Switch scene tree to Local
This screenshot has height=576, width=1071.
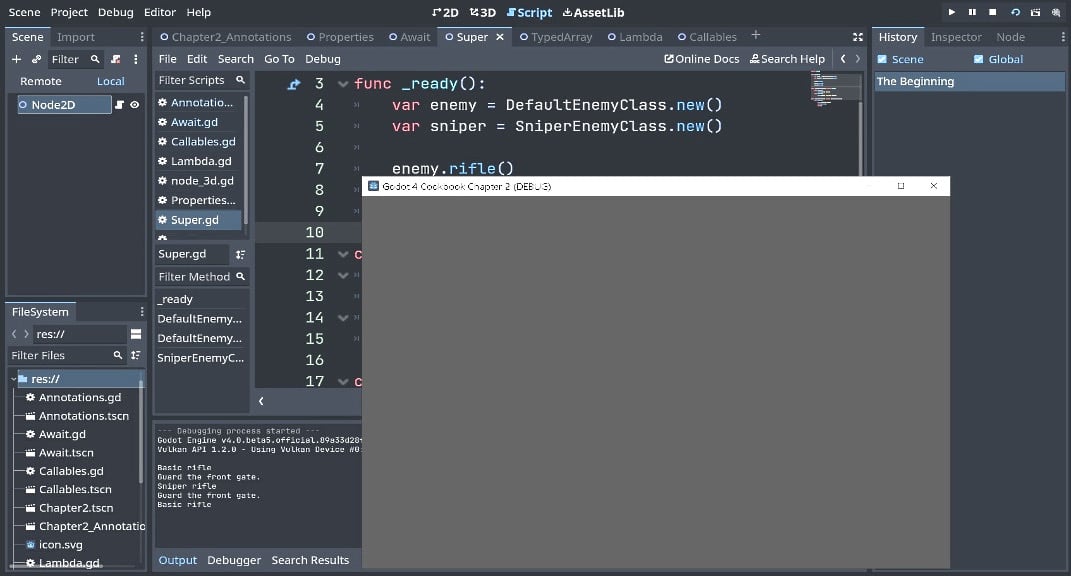click(x=111, y=81)
